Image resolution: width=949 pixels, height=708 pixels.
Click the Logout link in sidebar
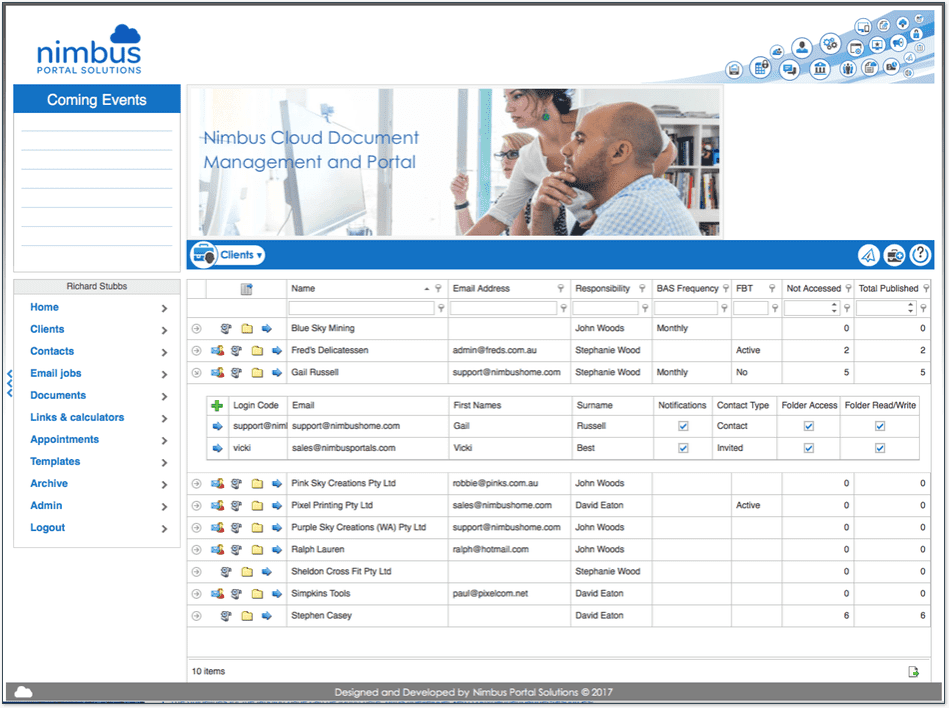(47, 528)
